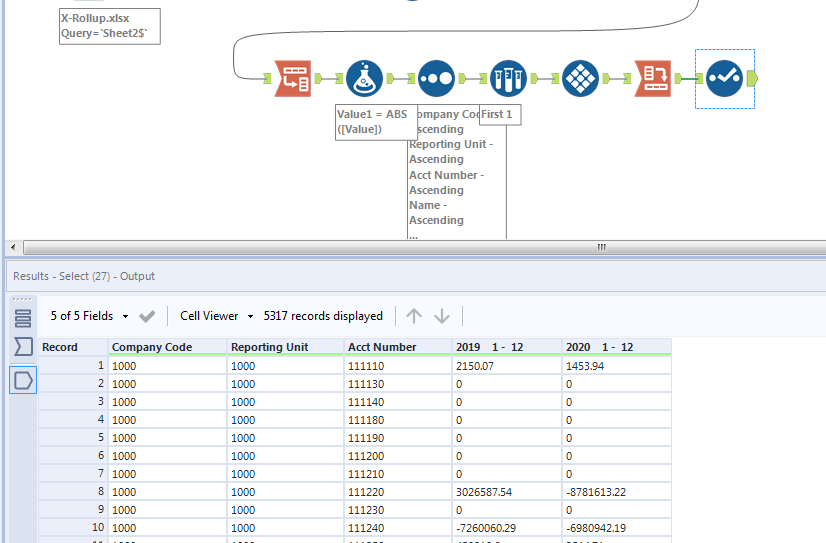Select cell with value 1453.94
The width and height of the screenshot is (826, 543).
click(x=617, y=366)
